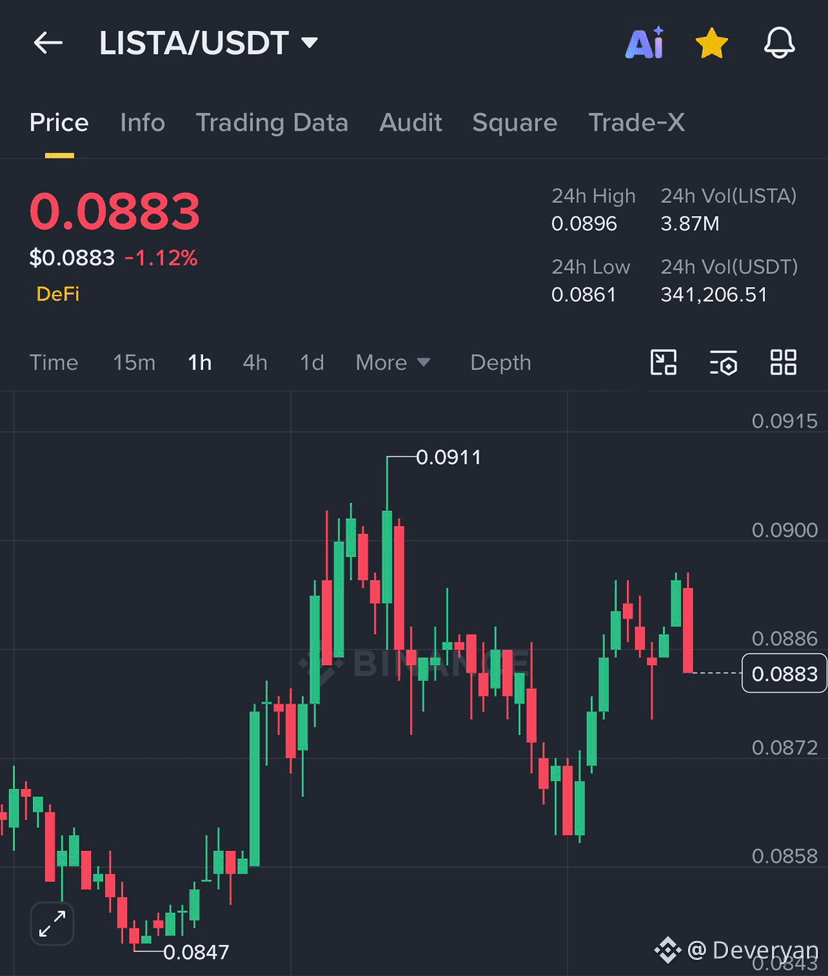Expand the More intervals dropdown

393,362
